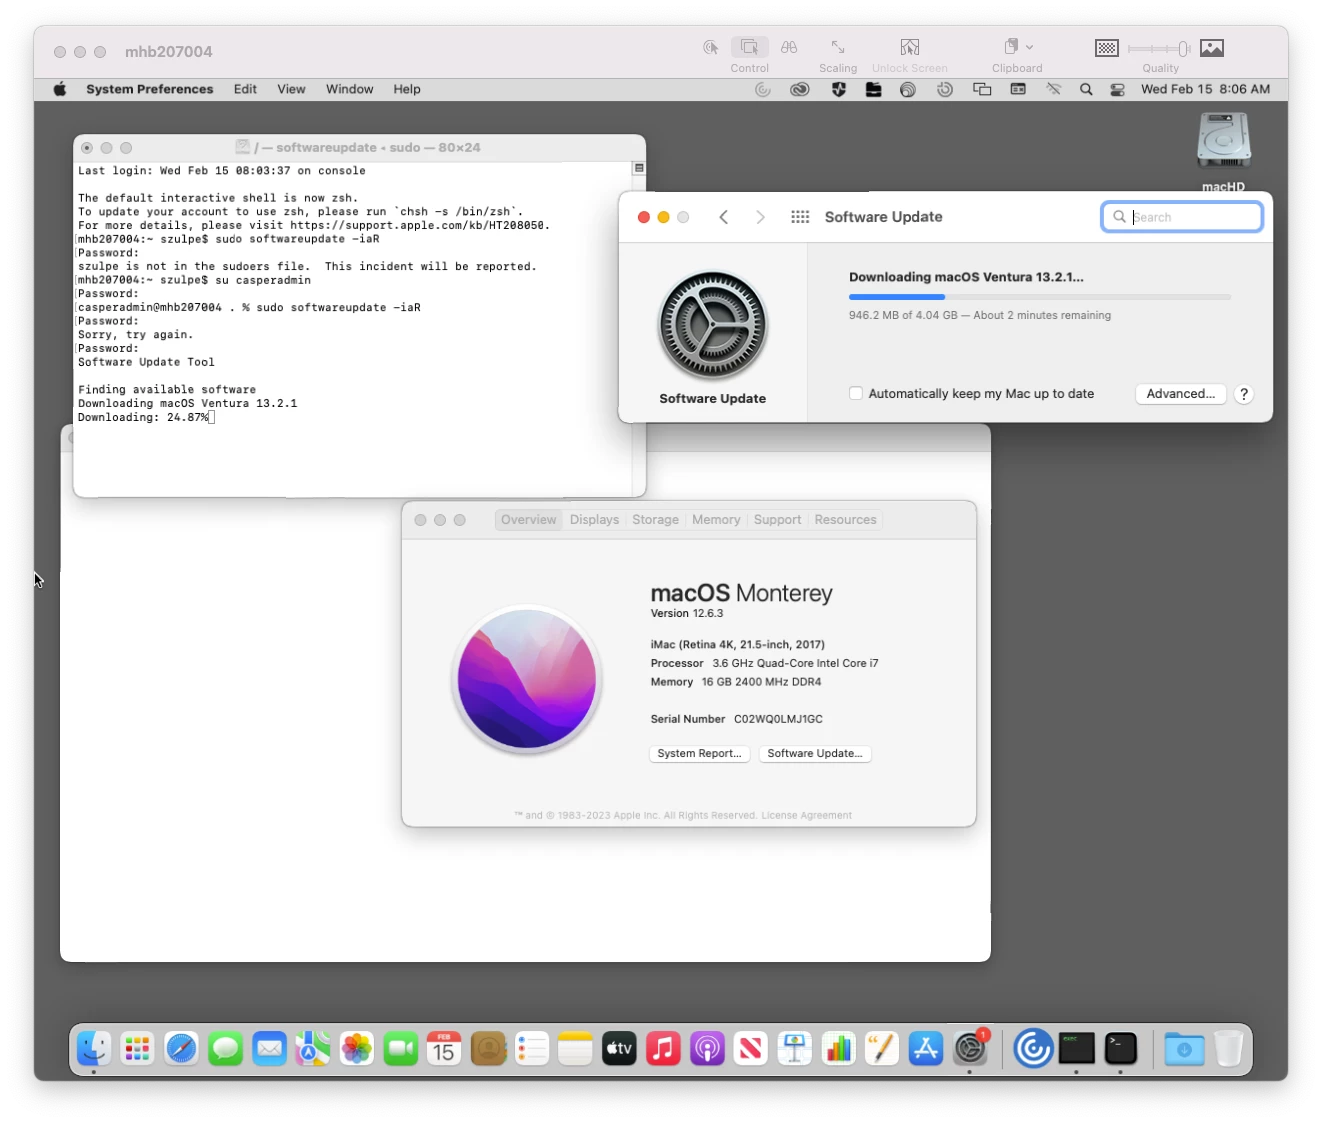1322x1123 pixels.
Task: Choose the low quality grayscale icon
Action: [1107, 48]
